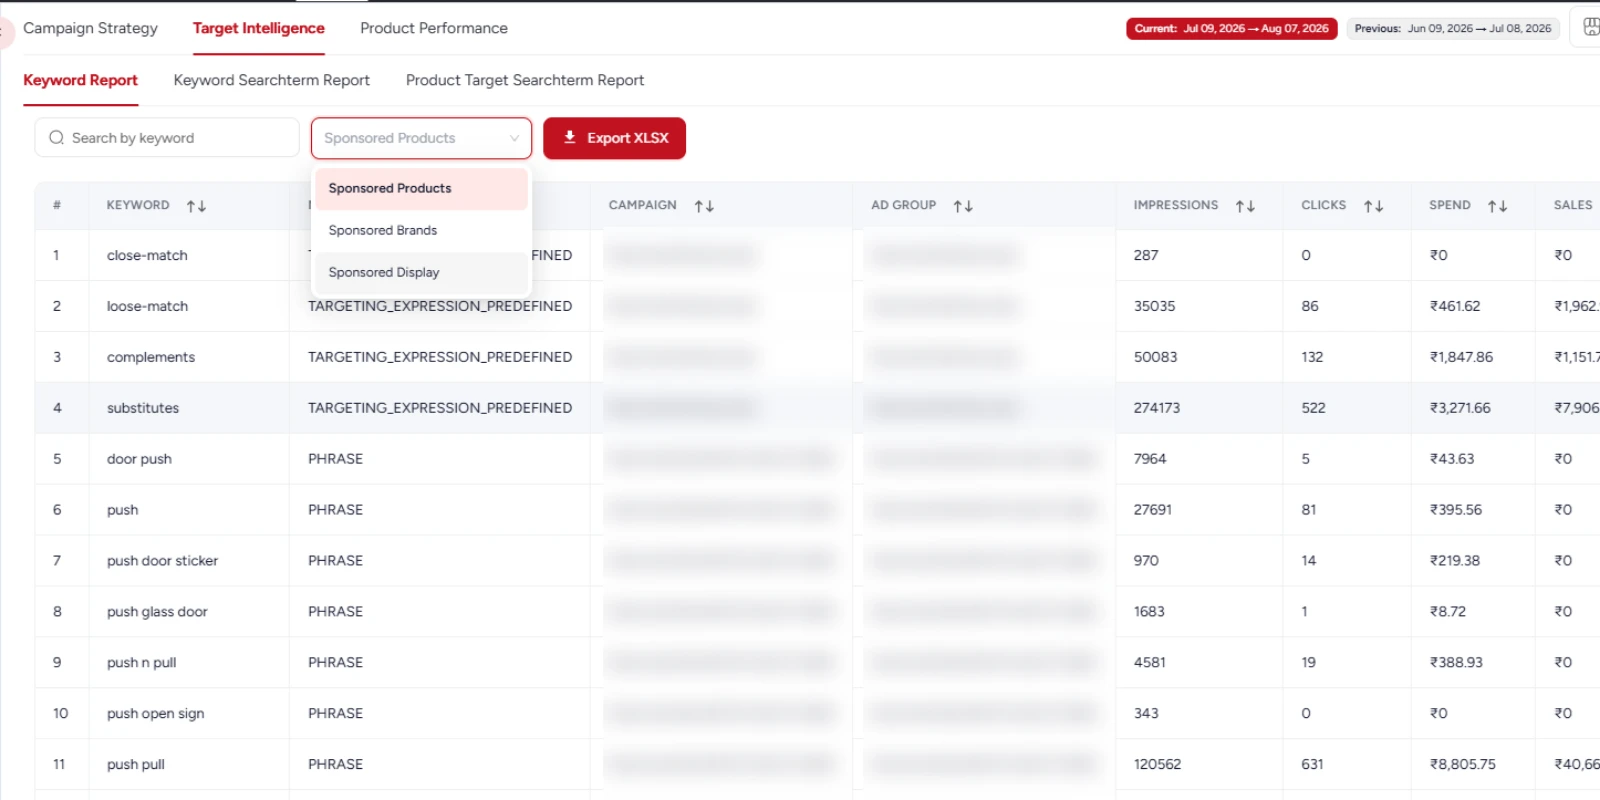This screenshot has width=1600, height=800.
Task: Select keyword cell 'push door sticker'
Action: [x=162, y=561]
